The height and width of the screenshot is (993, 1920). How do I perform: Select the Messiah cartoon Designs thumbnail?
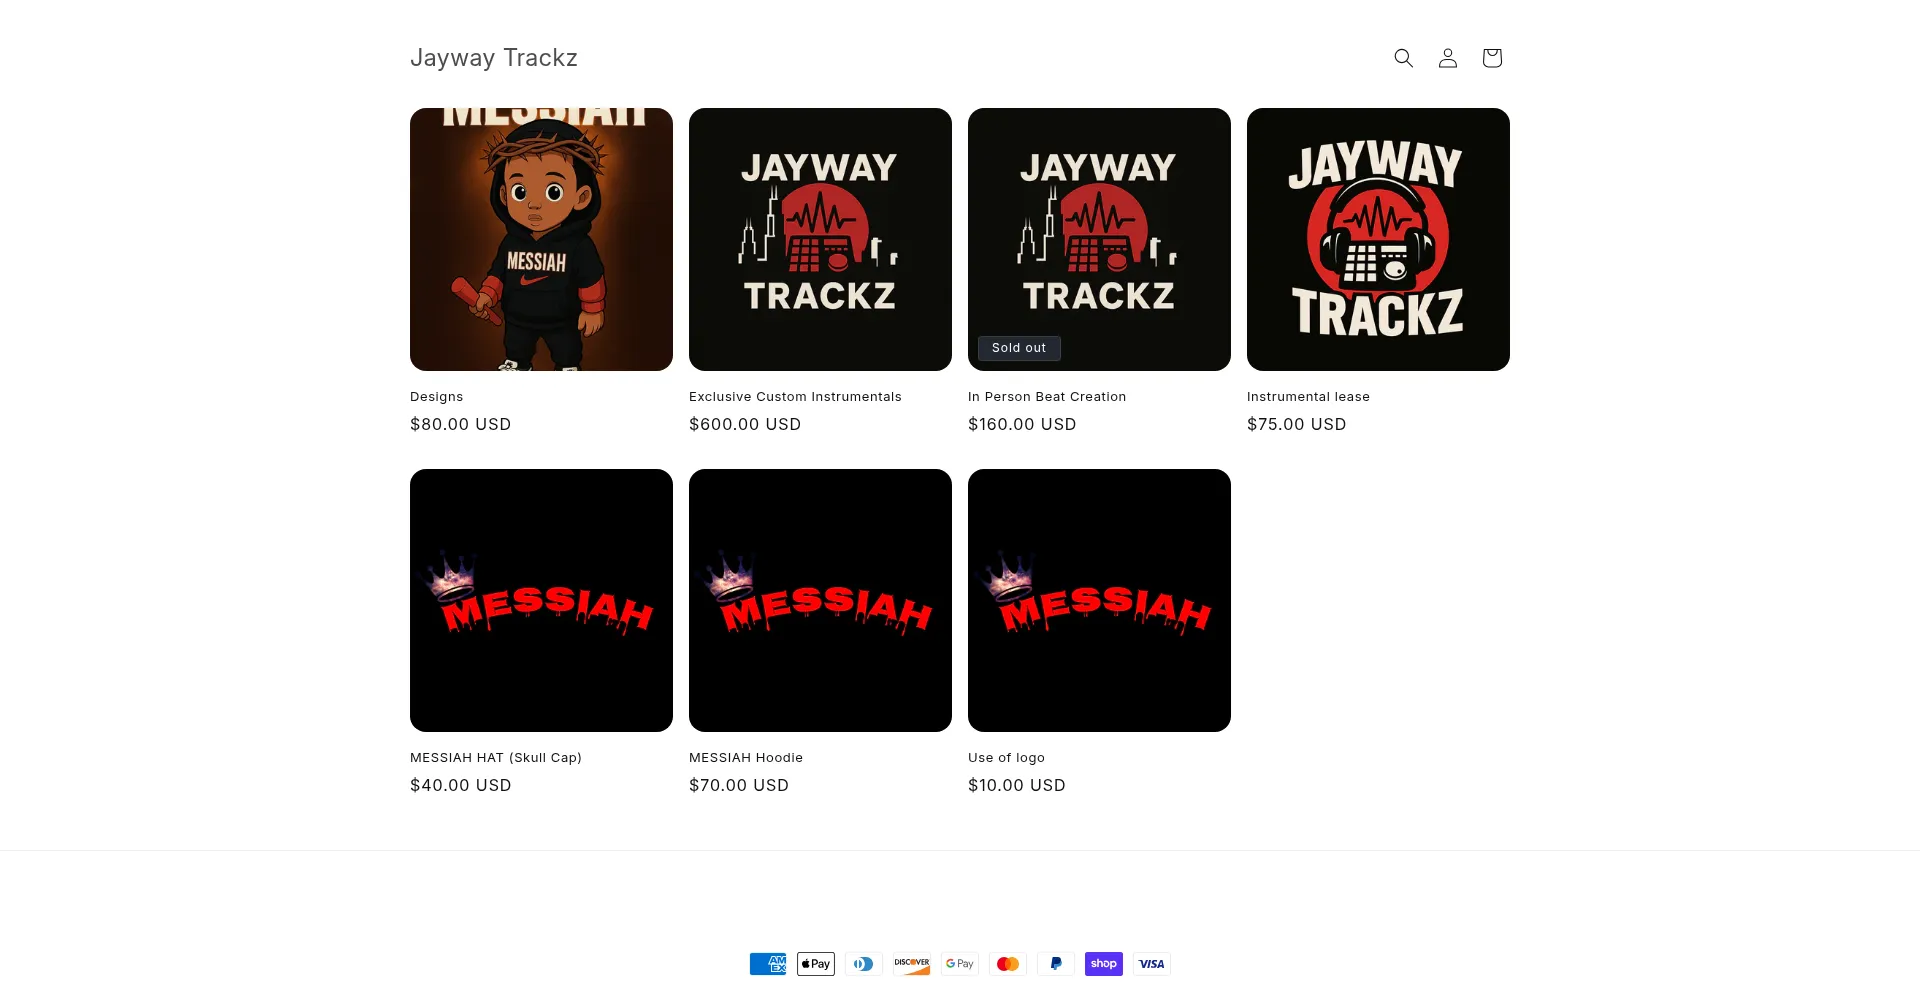point(541,239)
